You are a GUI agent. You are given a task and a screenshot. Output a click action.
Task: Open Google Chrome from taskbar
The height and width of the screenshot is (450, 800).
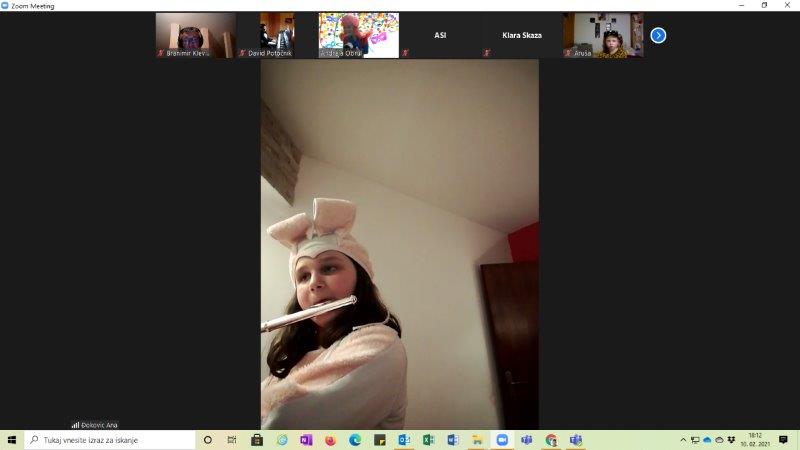[x=551, y=440]
